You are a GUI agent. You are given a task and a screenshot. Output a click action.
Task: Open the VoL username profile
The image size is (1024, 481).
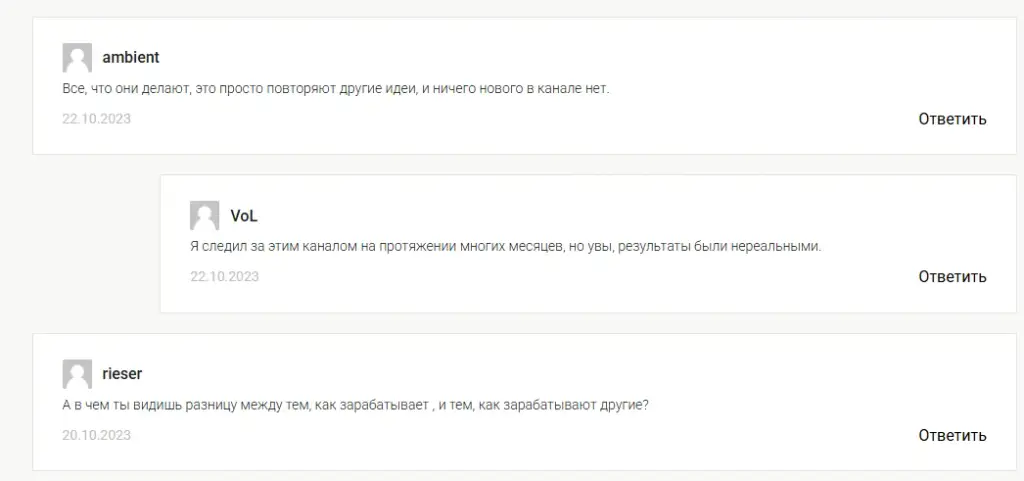point(244,216)
